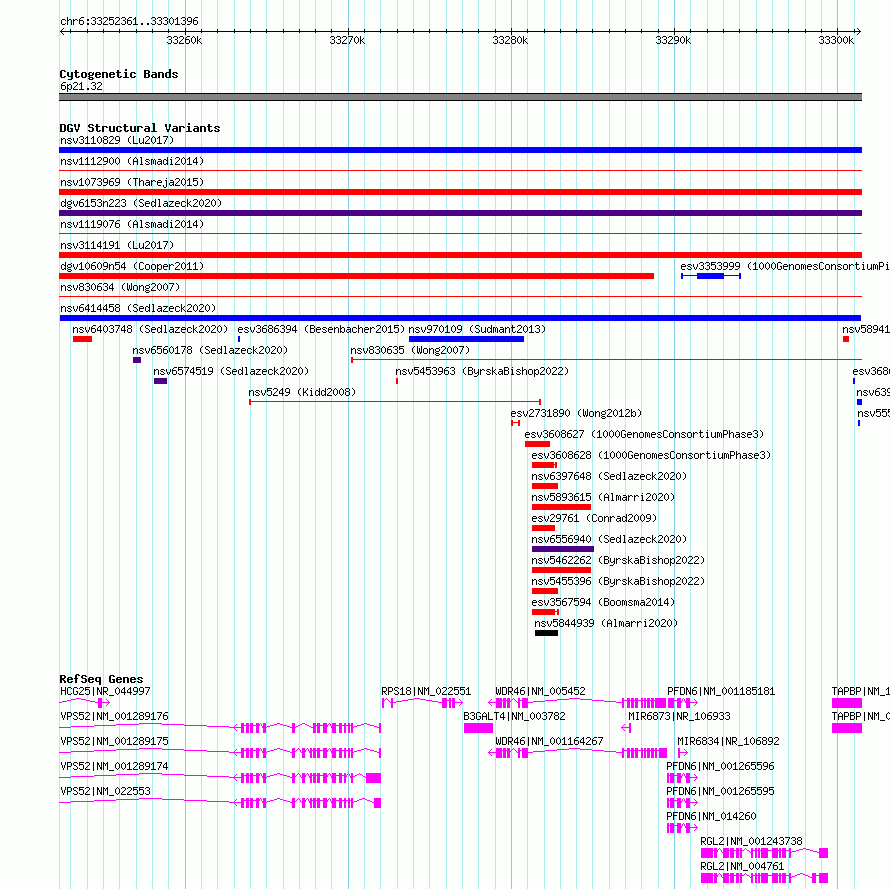Open VPS52|NM_001289174 transcript
This screenshot has height=889, width=890.
pos(220,778)
